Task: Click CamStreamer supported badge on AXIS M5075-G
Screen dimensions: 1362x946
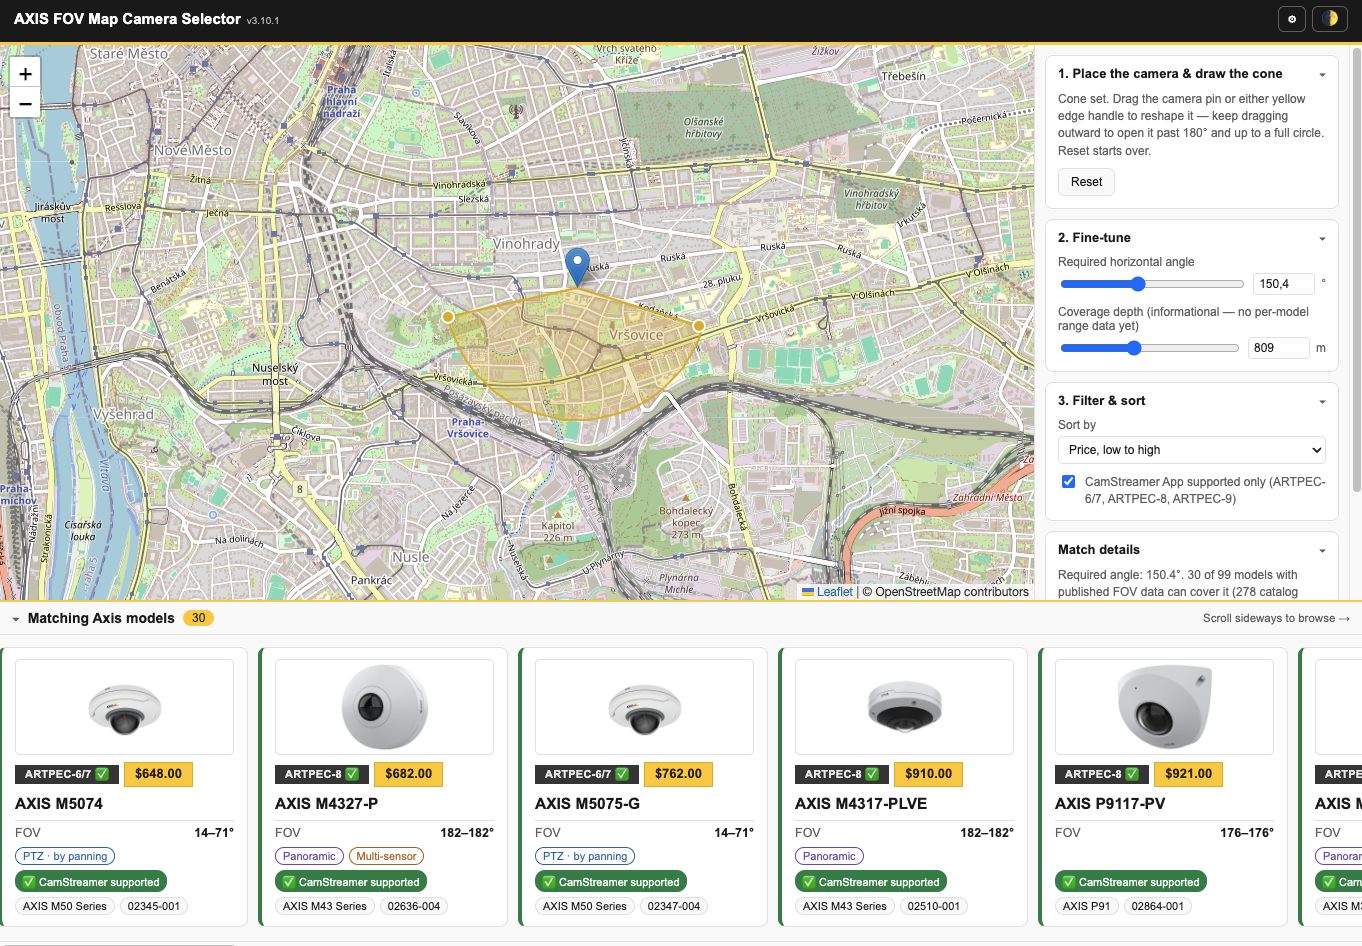Action: (x=611, y=882)
